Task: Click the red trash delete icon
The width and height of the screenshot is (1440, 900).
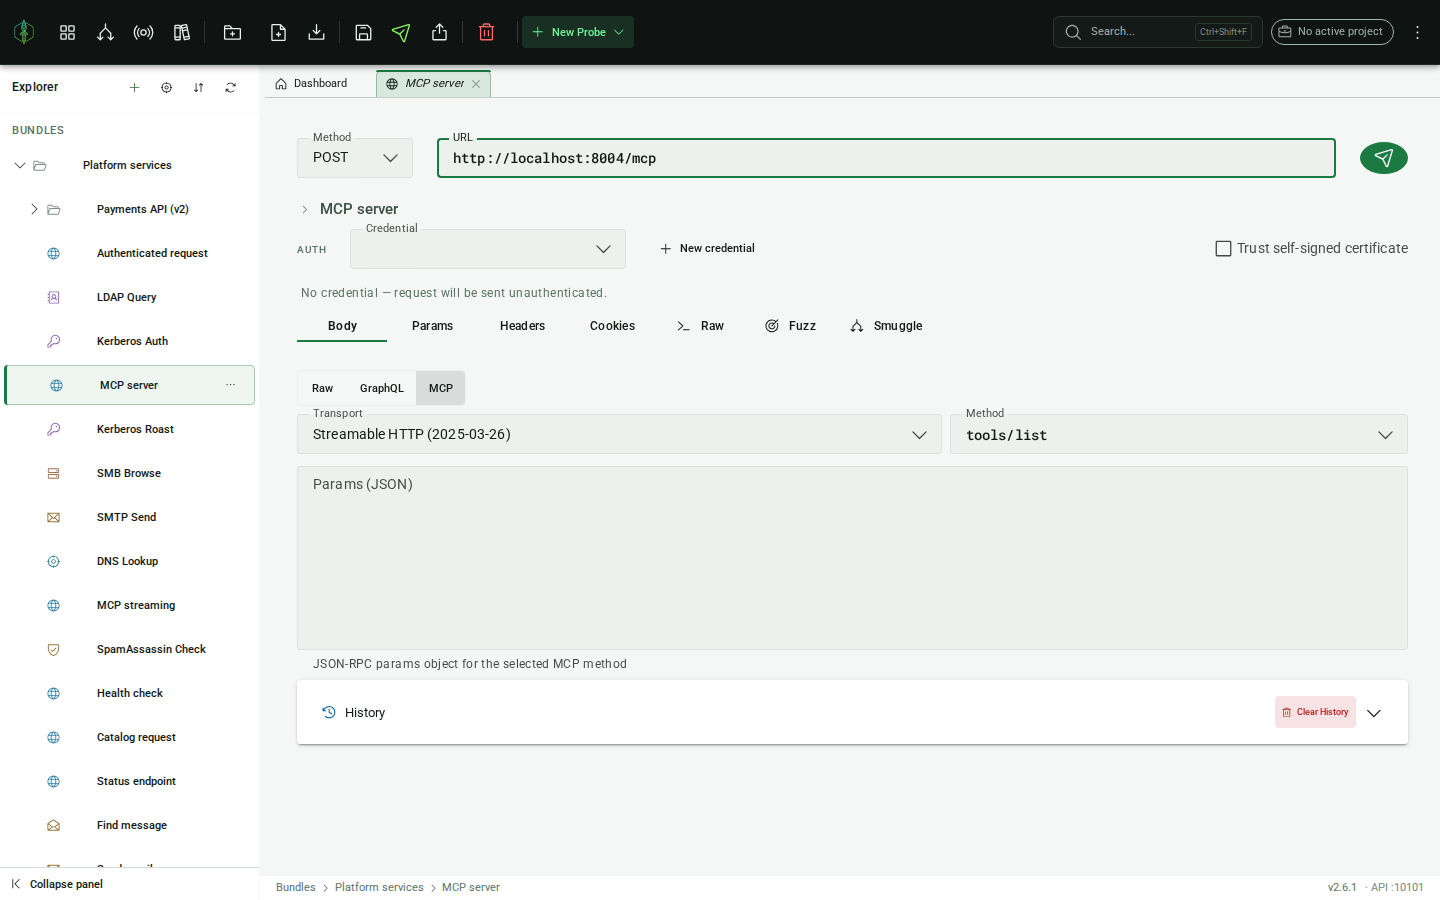Action: (x=486, y=32)
